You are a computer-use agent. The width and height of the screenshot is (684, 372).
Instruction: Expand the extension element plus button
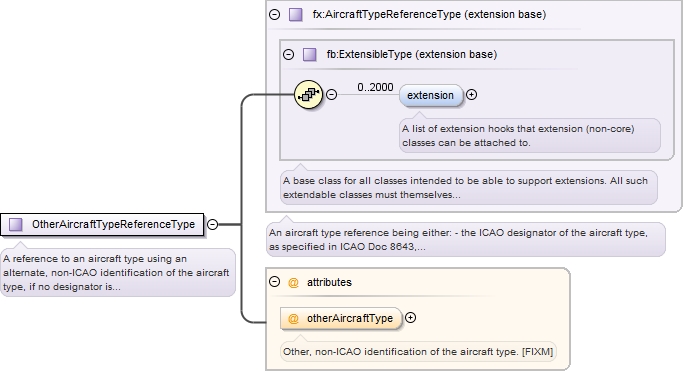click(472, 94)
